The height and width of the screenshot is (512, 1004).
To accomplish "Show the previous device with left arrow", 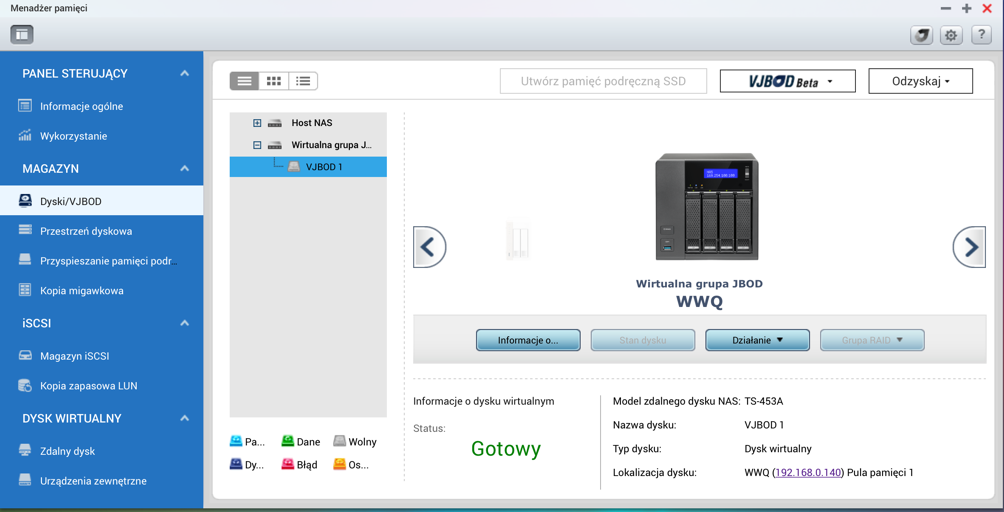I will coord(429,247).
